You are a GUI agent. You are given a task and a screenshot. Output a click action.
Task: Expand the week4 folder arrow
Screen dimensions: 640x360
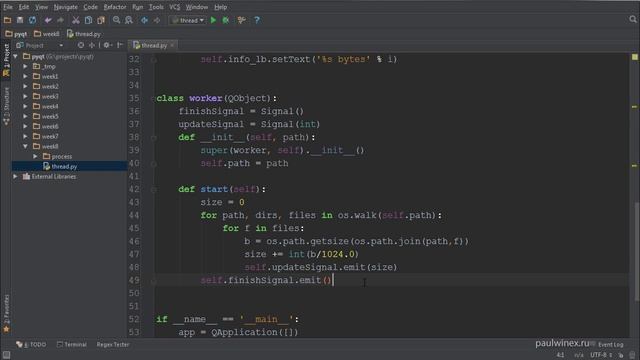[x=26, y=106]
